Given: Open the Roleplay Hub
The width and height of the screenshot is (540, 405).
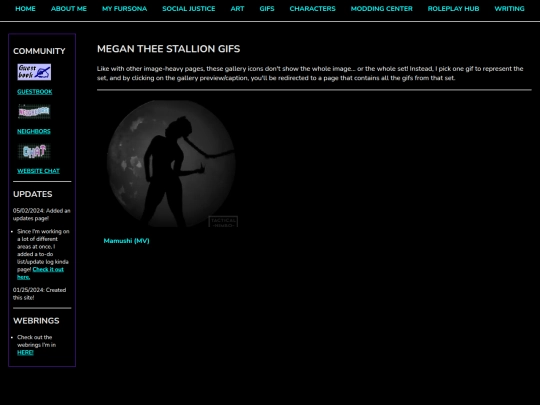Looking at the screenshot, I should [x=453, y=9].
